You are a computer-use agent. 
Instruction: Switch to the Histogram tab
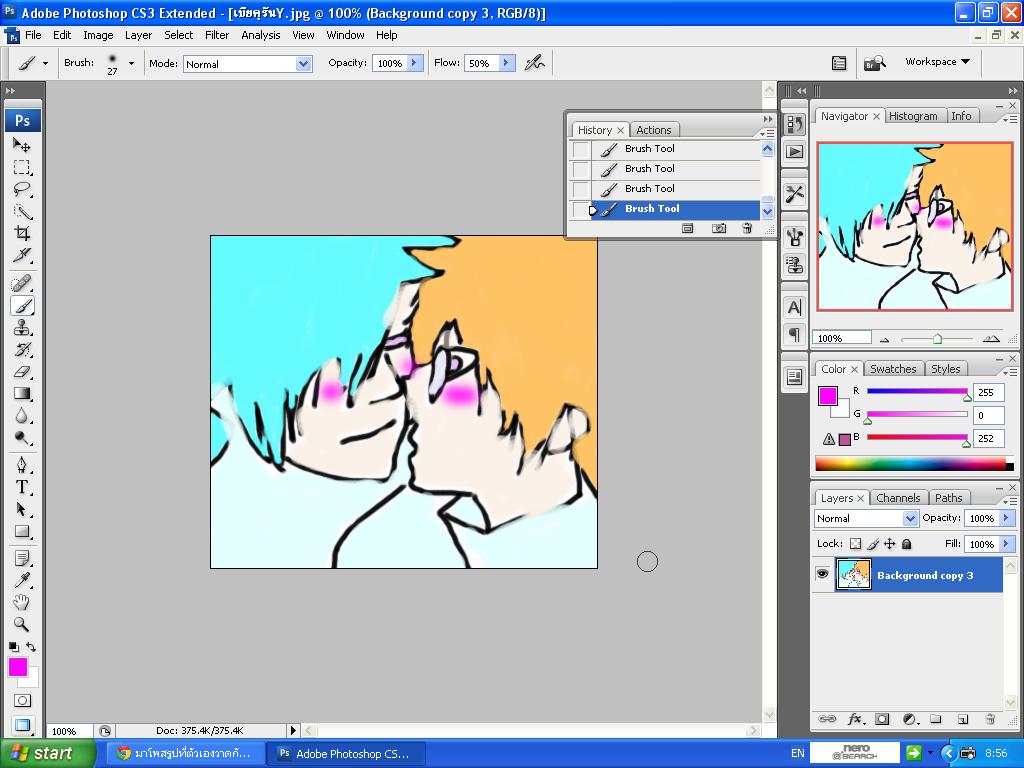[913, 116]
